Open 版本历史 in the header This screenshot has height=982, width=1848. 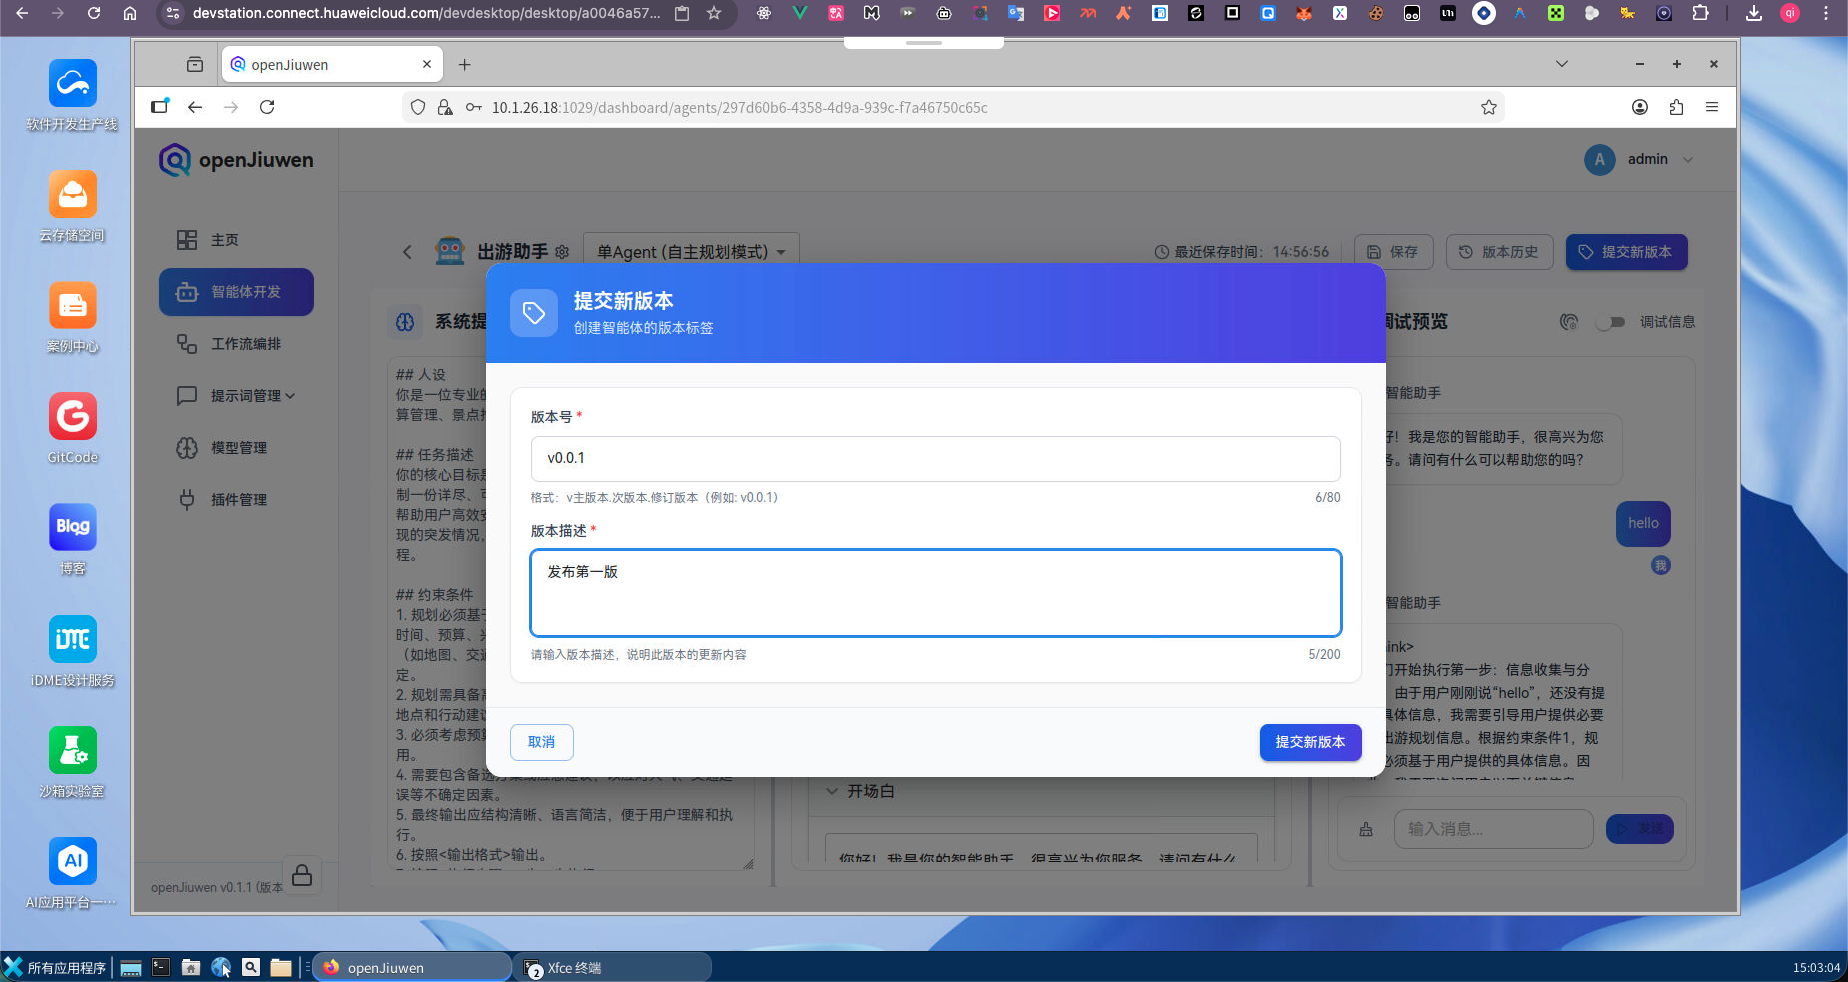click(1499, 252)
